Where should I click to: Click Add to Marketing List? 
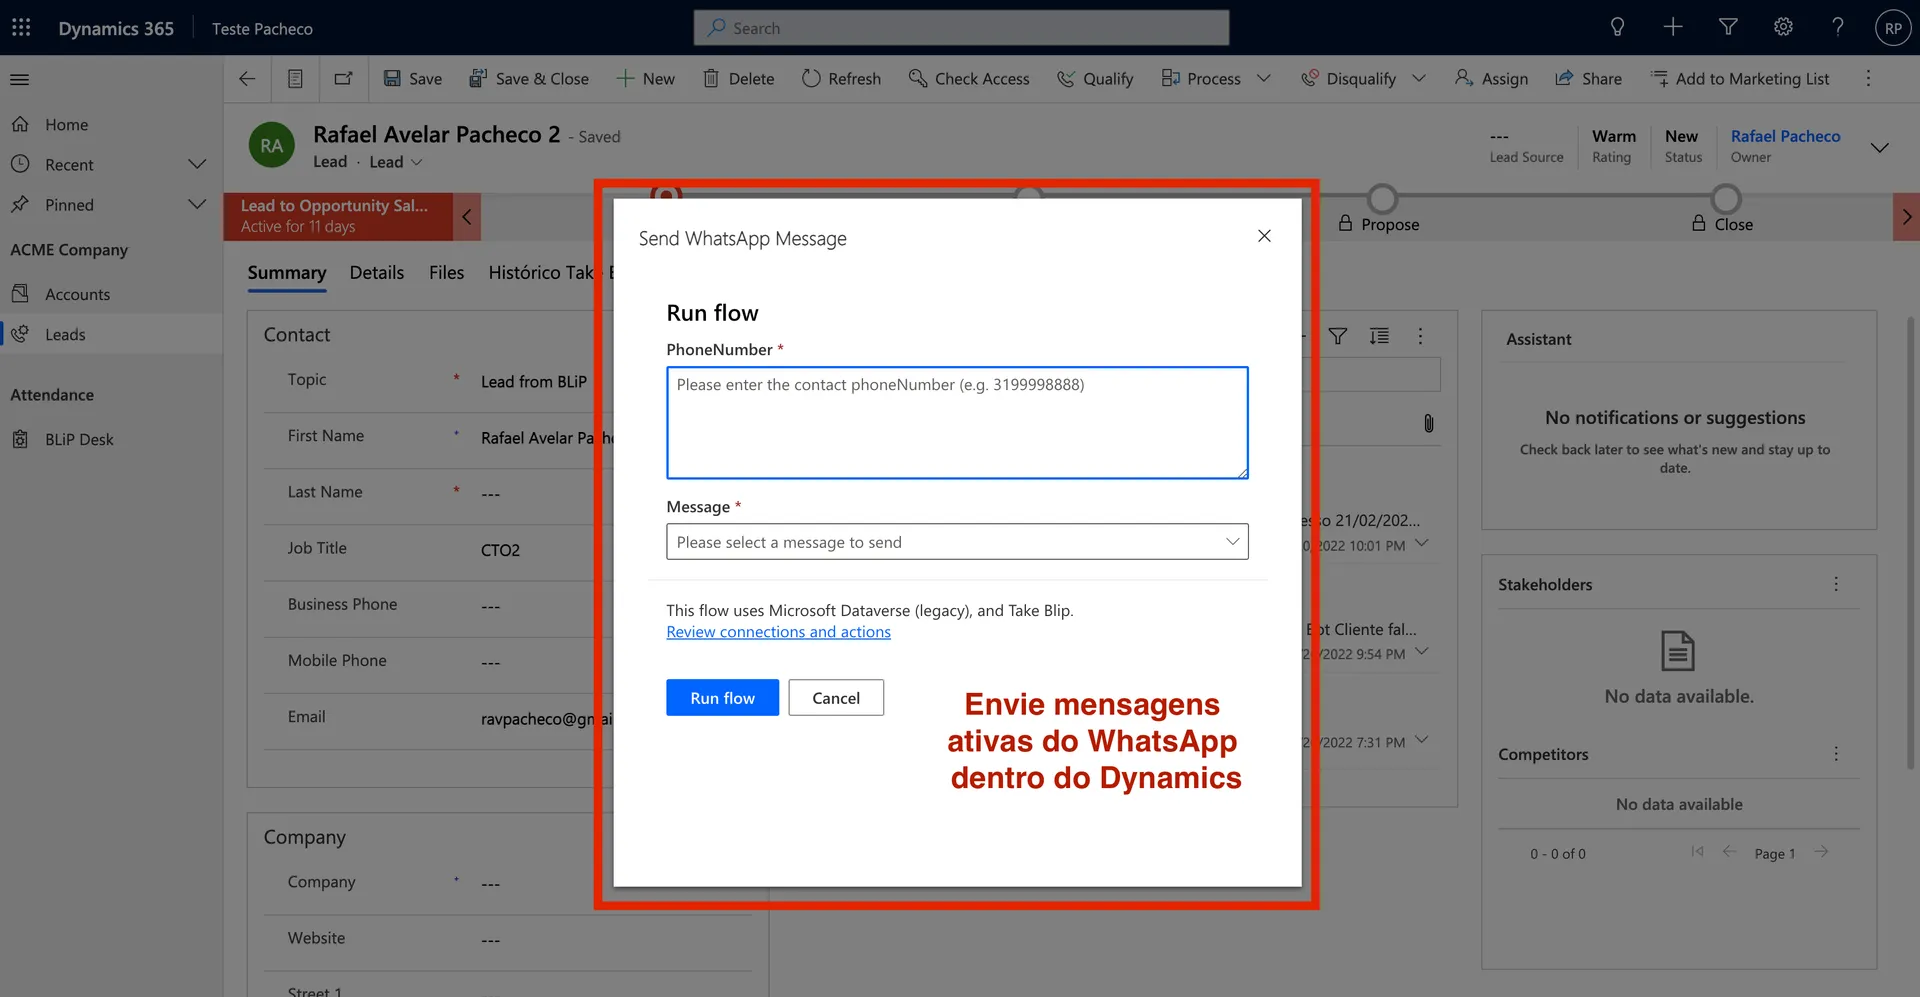coord(1740,79)
